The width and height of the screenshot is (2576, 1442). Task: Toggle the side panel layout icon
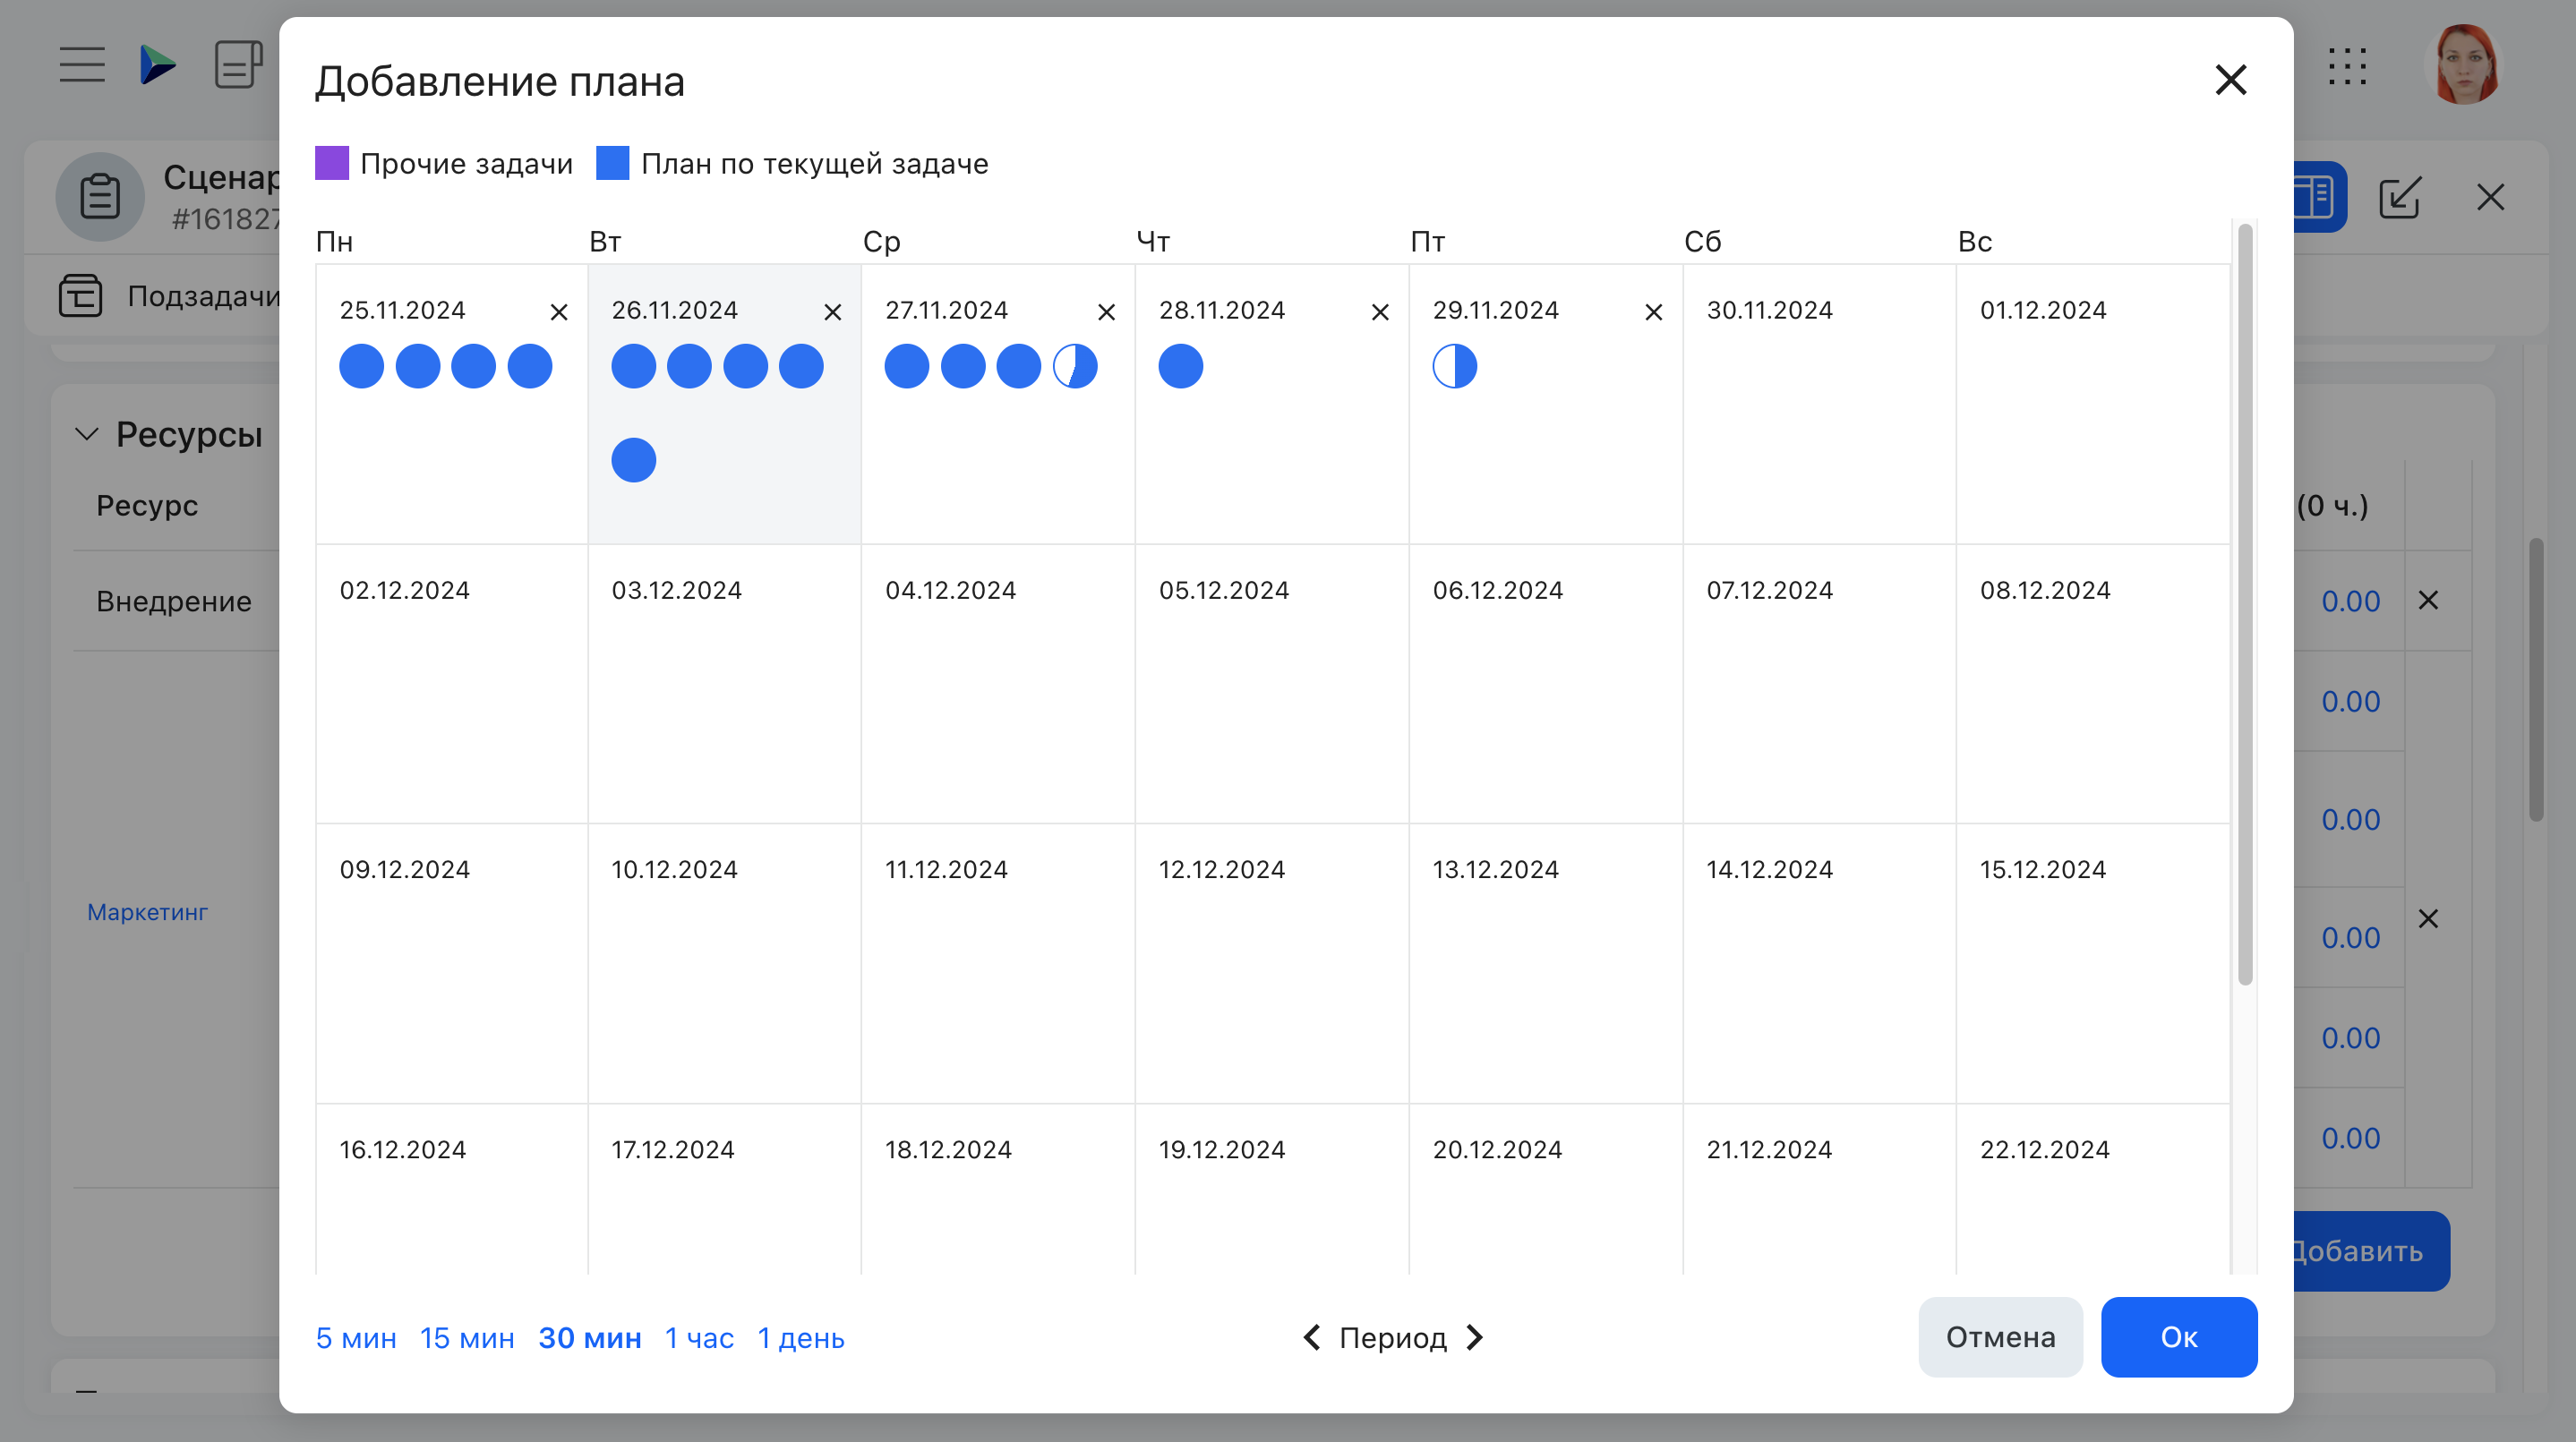point(2315,196)
